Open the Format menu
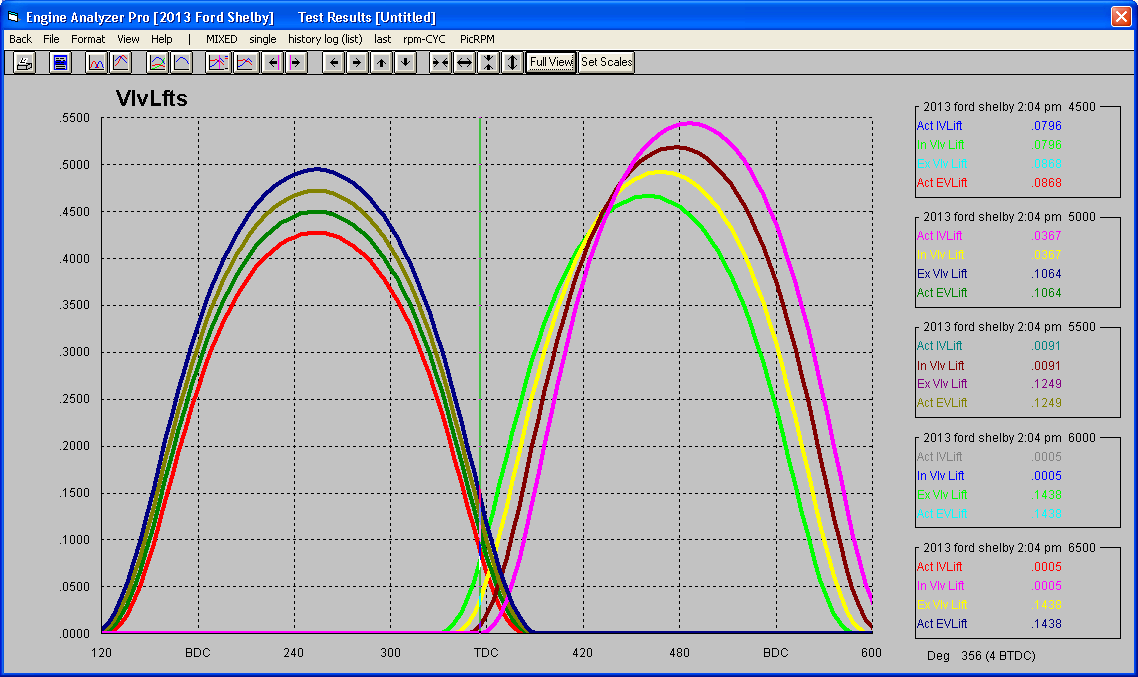This screenshot has width=1138, height=677. [x=88, y=39]
